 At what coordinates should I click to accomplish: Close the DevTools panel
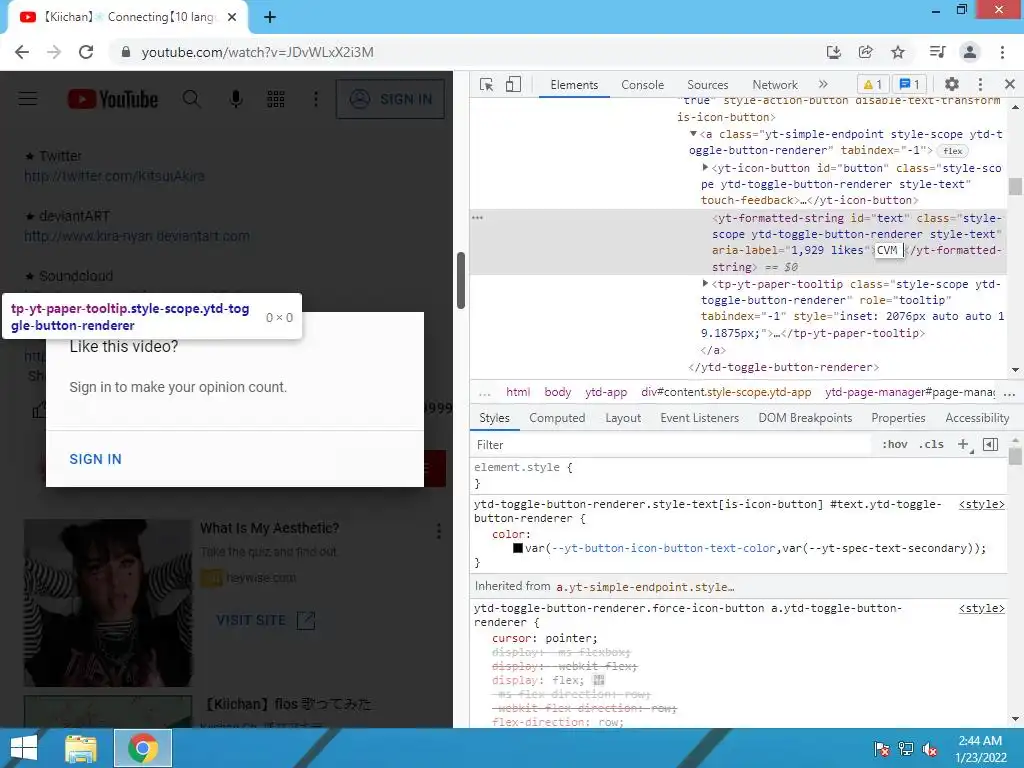point(1010,84)
